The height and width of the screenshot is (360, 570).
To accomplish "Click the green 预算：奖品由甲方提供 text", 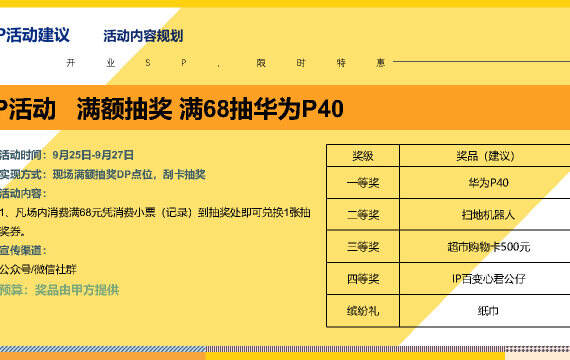I will coord(60,290).
